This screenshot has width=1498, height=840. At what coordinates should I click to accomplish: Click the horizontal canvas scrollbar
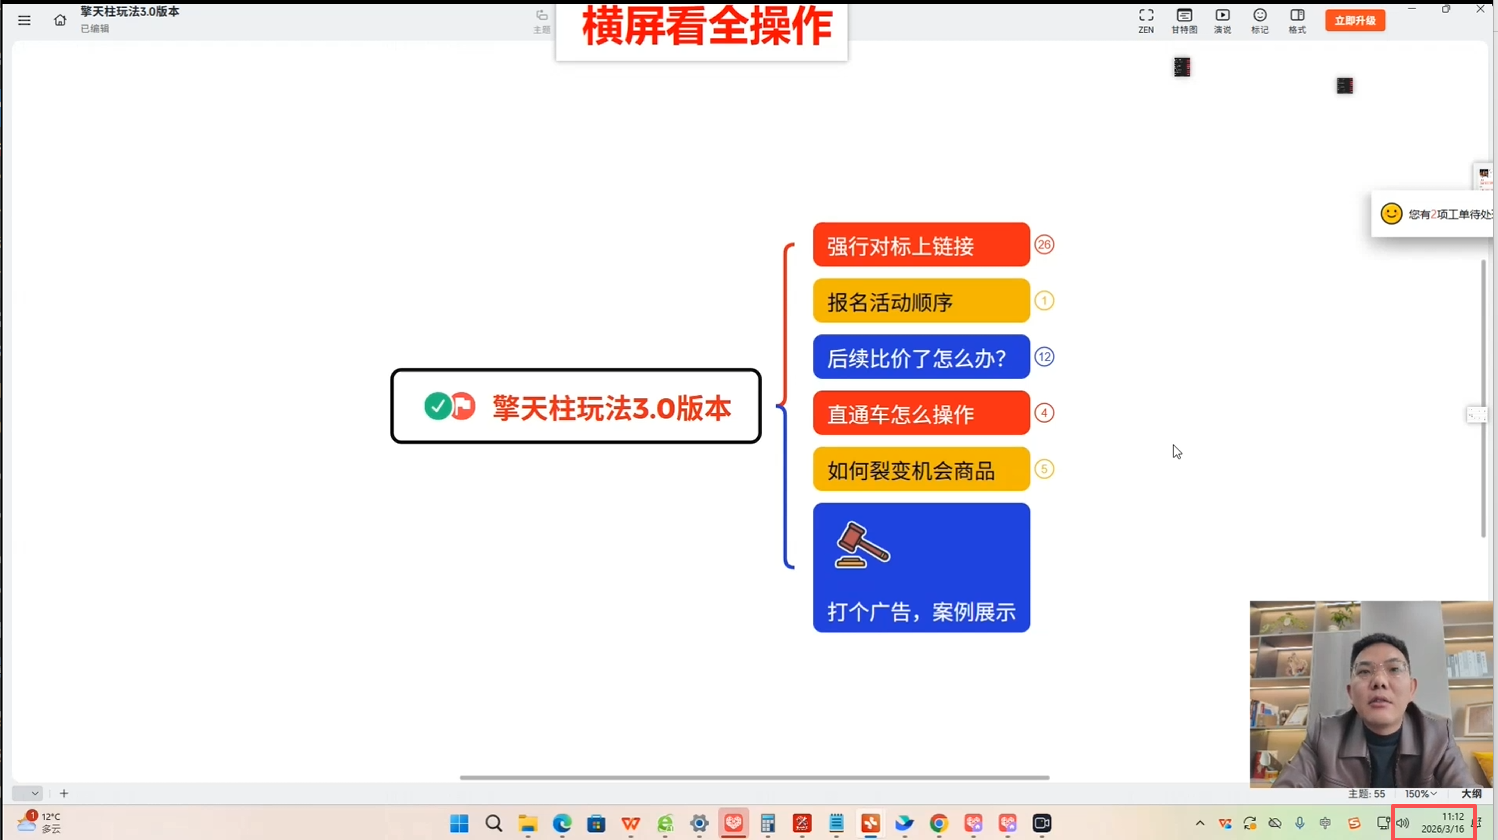tap(754, 777)
